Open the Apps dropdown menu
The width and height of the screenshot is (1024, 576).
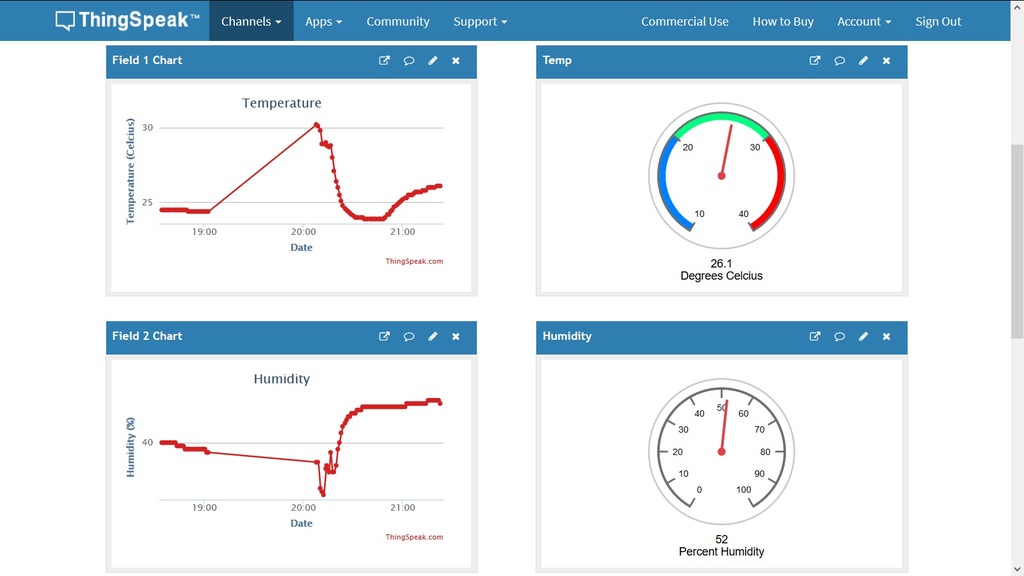coord(323,21)
